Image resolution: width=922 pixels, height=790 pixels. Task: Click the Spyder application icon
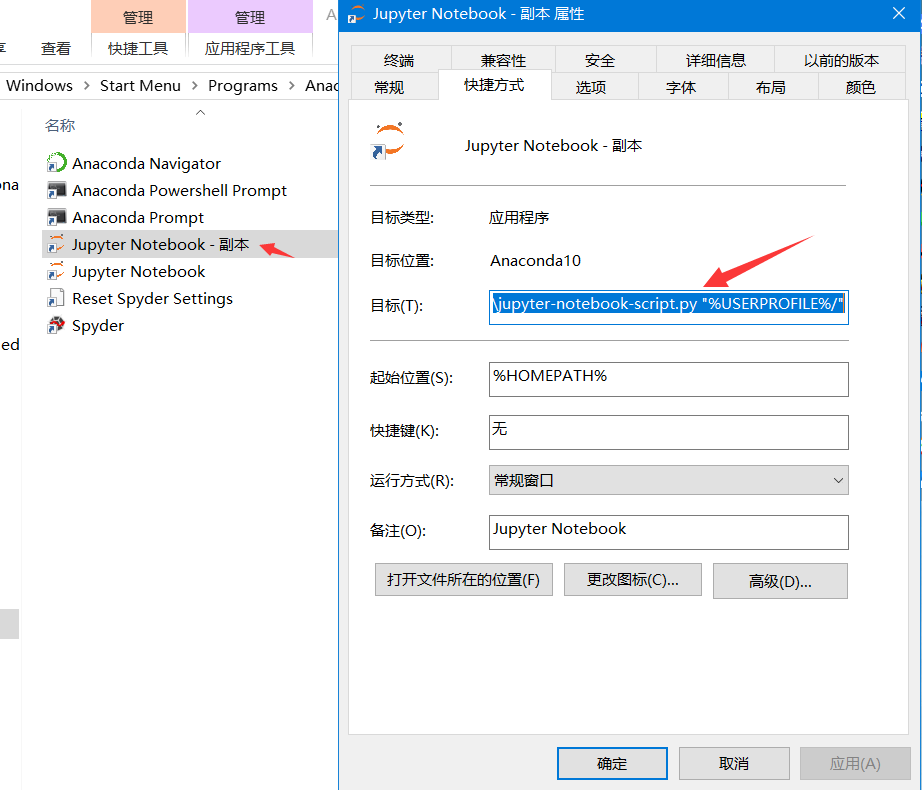[x=56, y=325]
